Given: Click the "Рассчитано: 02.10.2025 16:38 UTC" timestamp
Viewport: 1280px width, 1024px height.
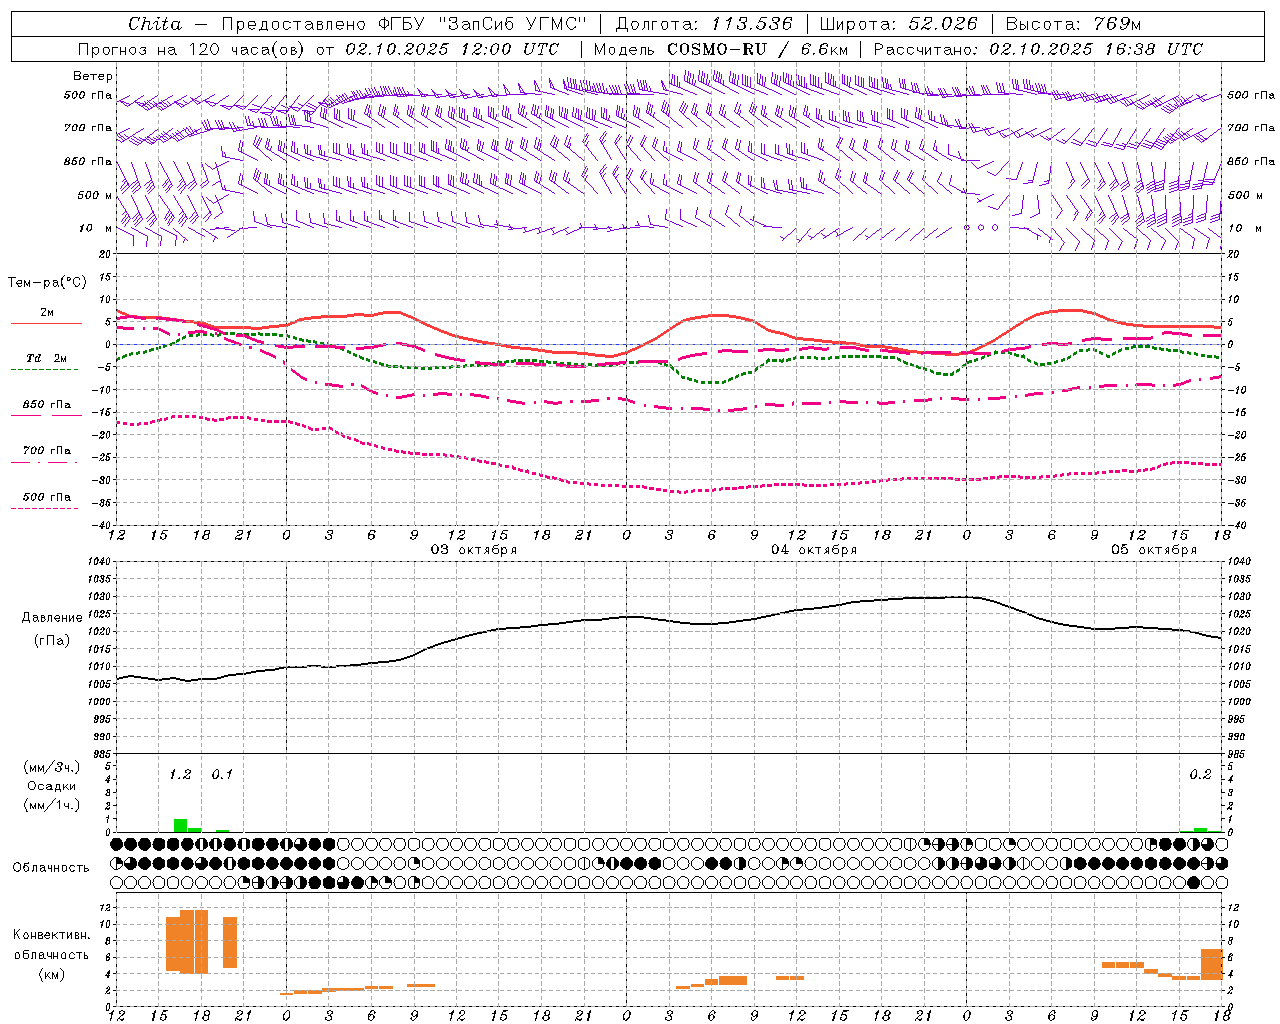Looking at the screenshot, I should (1038, 49).
